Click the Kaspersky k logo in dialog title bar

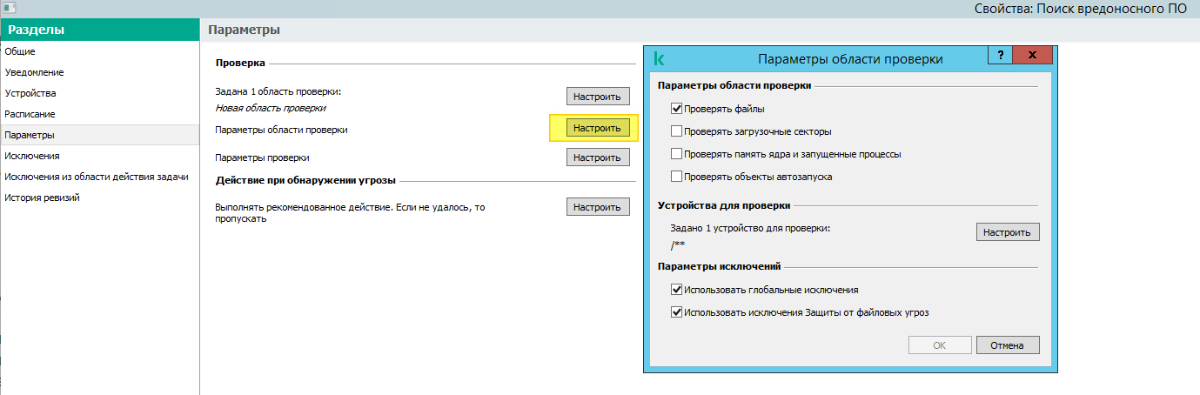[x=658, y=58]
